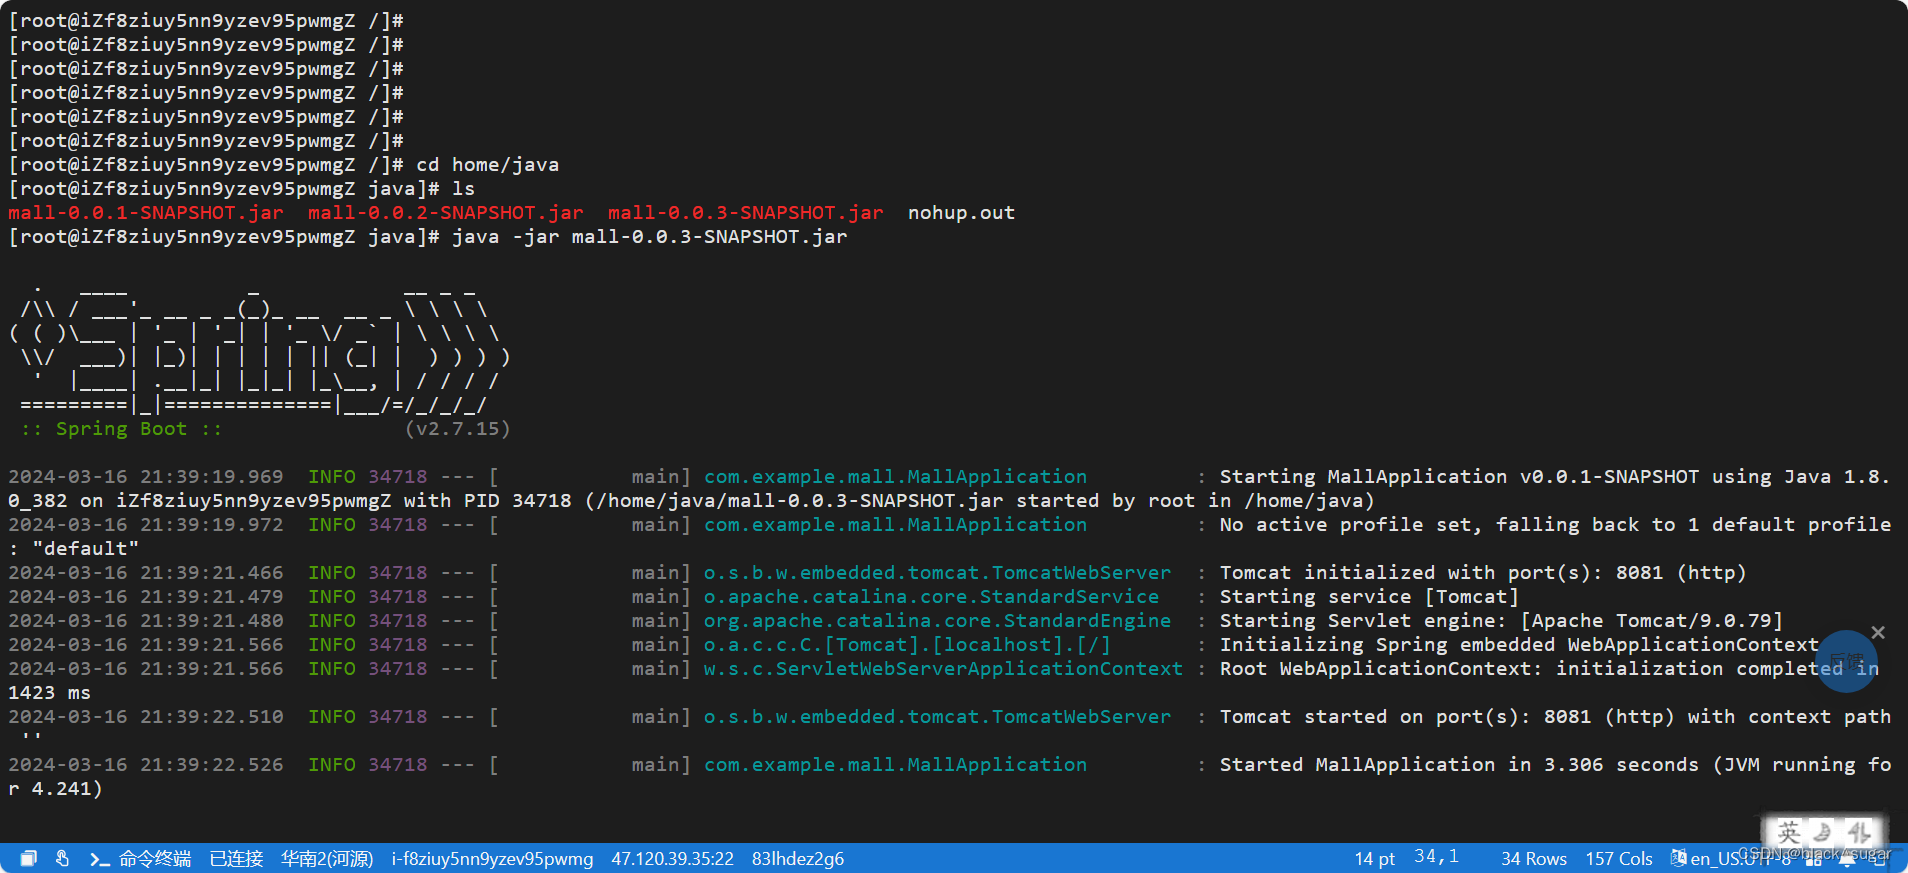The width and height of the screenshot is (1908, 873).
Task: Click nohup.out in the file listing
Action: point(961,213)
